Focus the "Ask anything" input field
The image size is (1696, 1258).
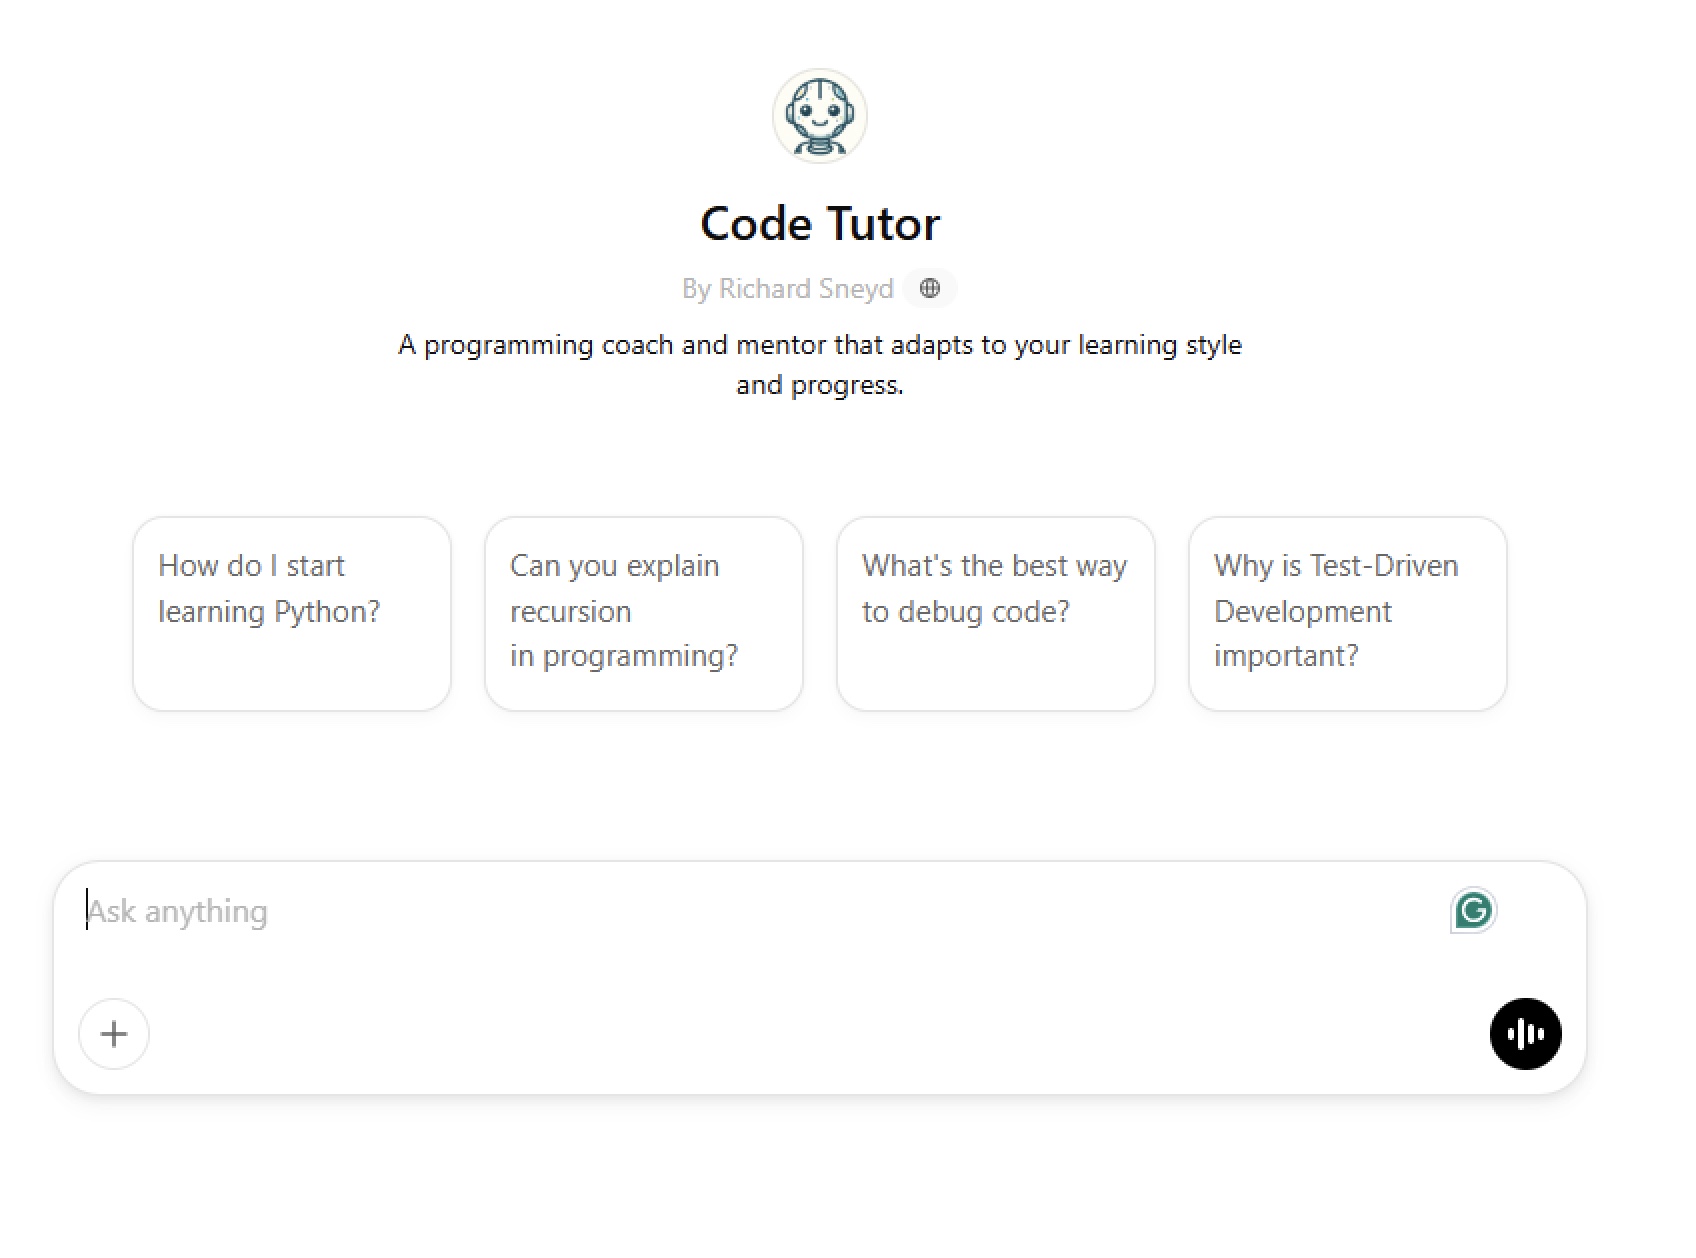click(x=700, y=911)
